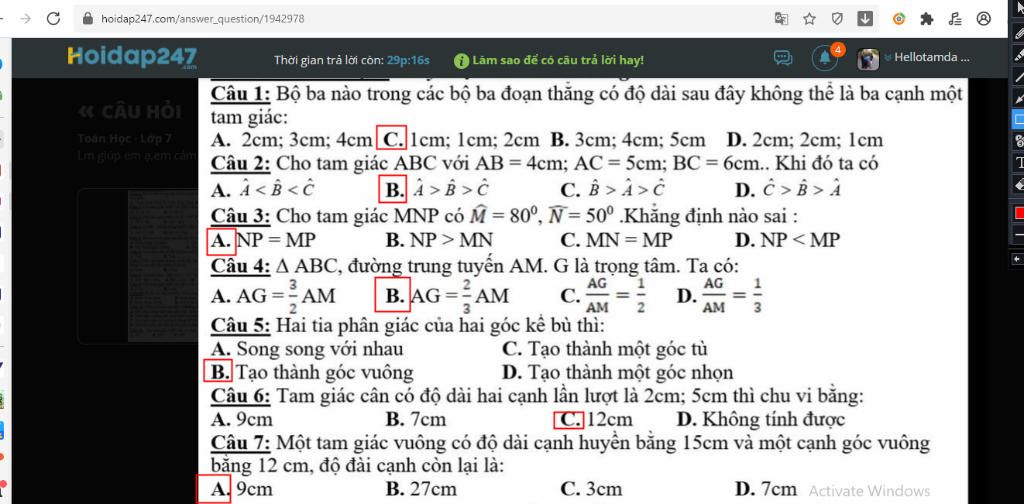Screen dimensions: 1024x504
Task: Click the user avatar picture
Action: click(868, 59)
